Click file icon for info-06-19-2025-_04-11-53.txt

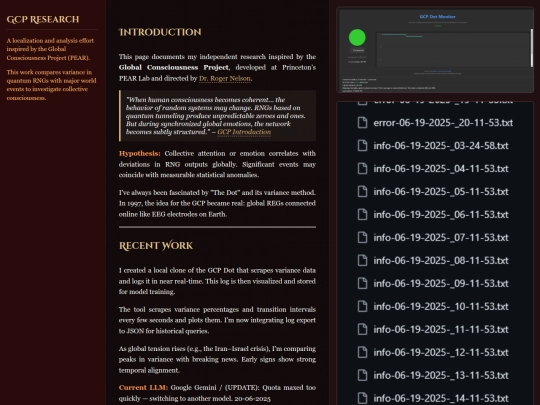coord(362,168)
